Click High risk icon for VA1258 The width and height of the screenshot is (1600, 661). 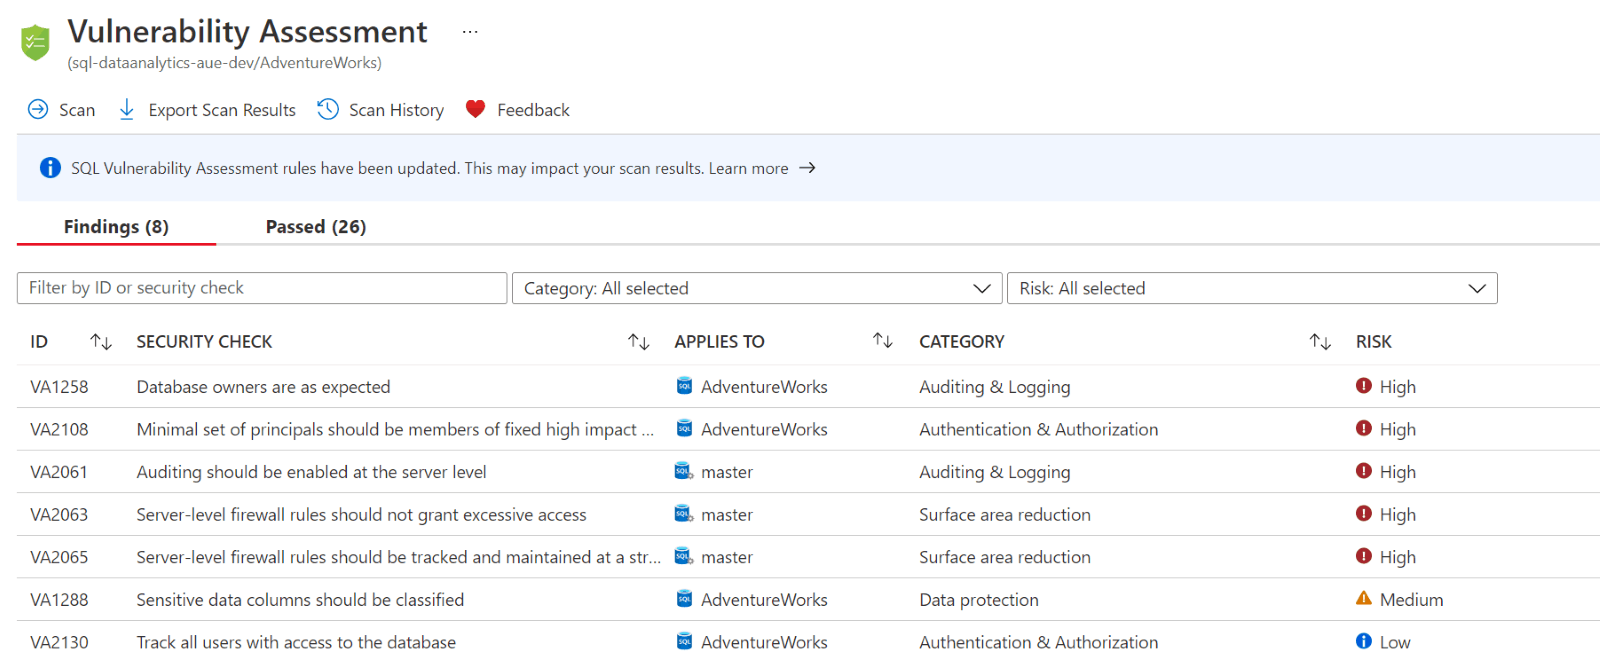[1364, 385]
